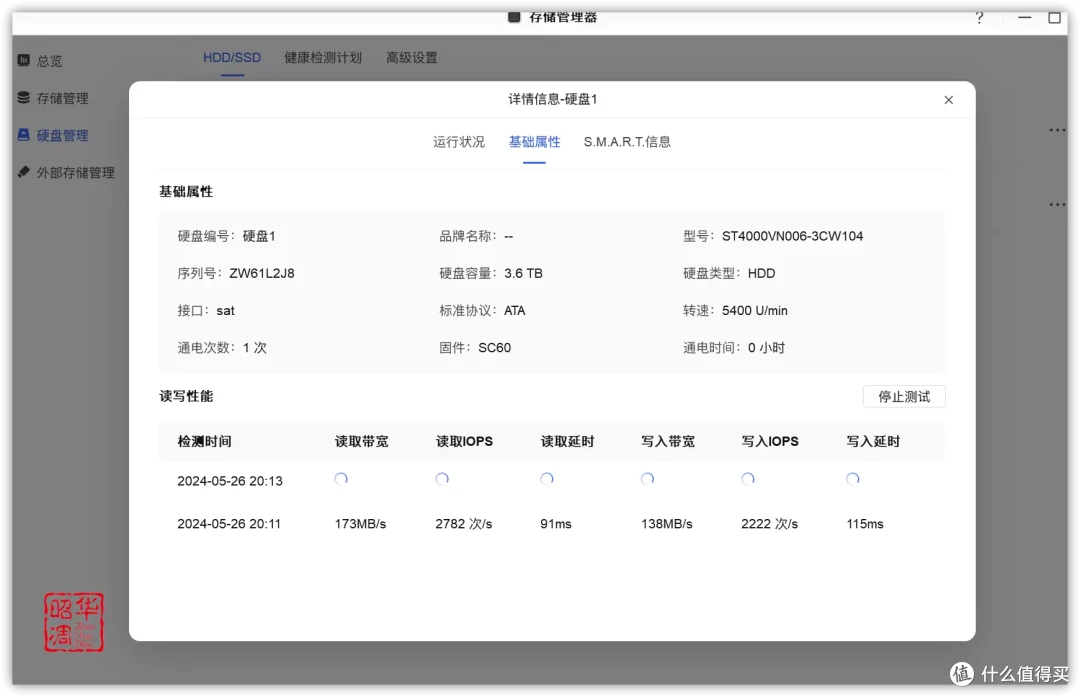Open the S.M.A.R.T.信息 tab
The image size is (1080, 697).
pyautogui.click(x=627, y=142)
